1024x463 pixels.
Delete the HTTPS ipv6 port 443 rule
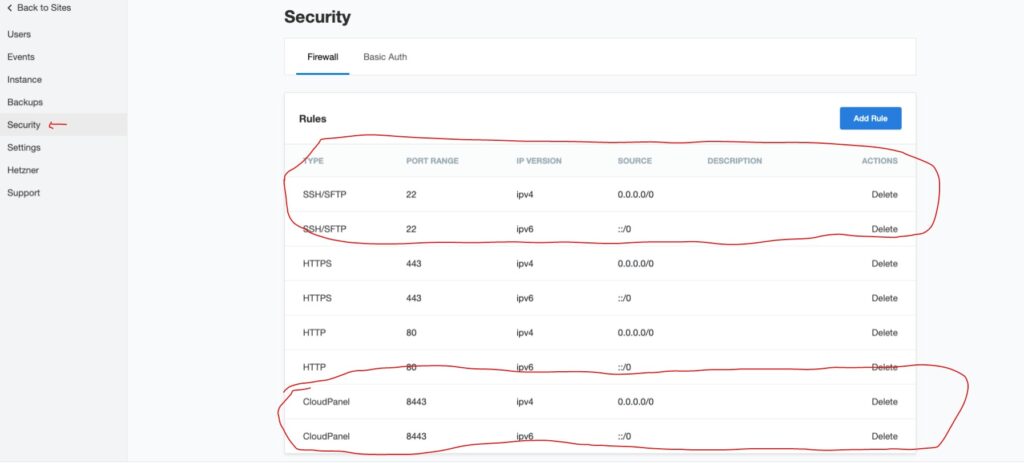coord(884,298)
